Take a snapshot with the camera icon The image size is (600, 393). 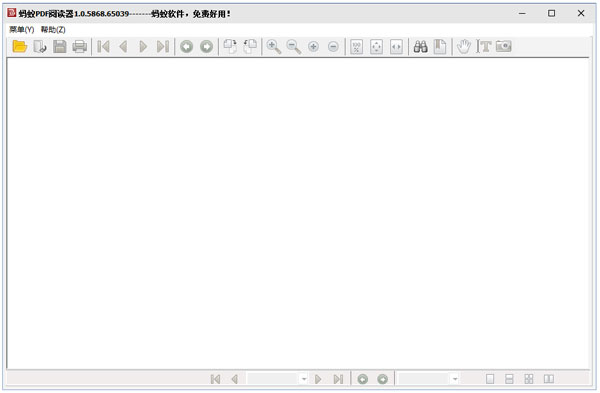(x=504, y=47)
